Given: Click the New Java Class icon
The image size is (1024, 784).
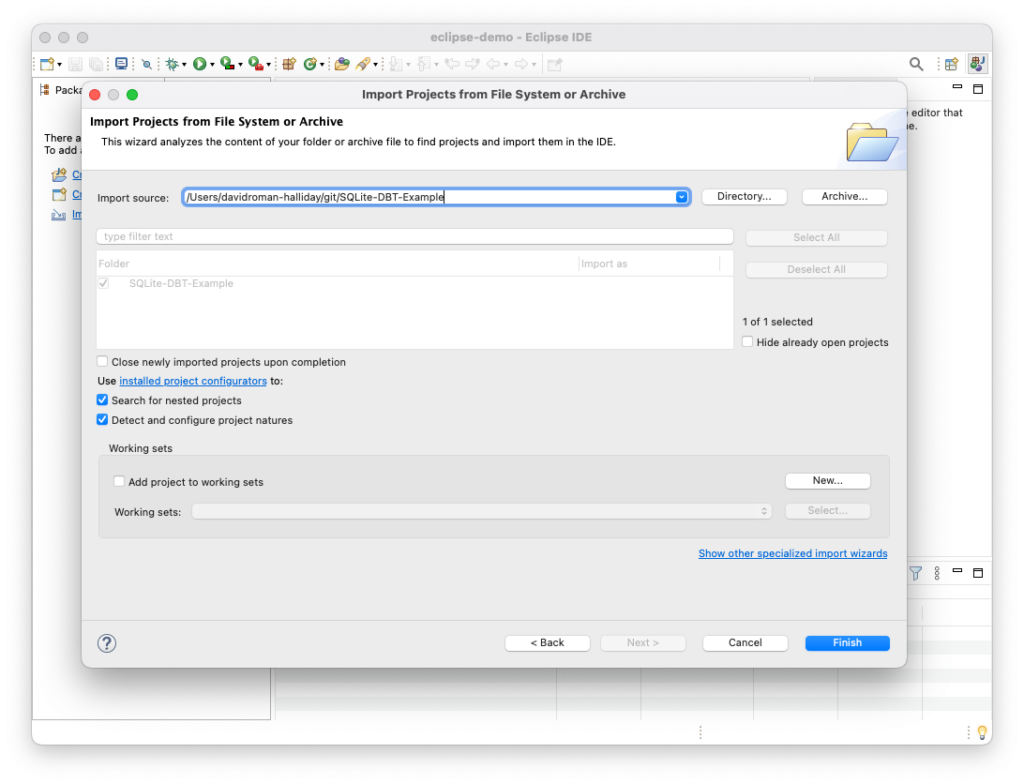Looking at the screenshot, I should click(x=310, y=64).
